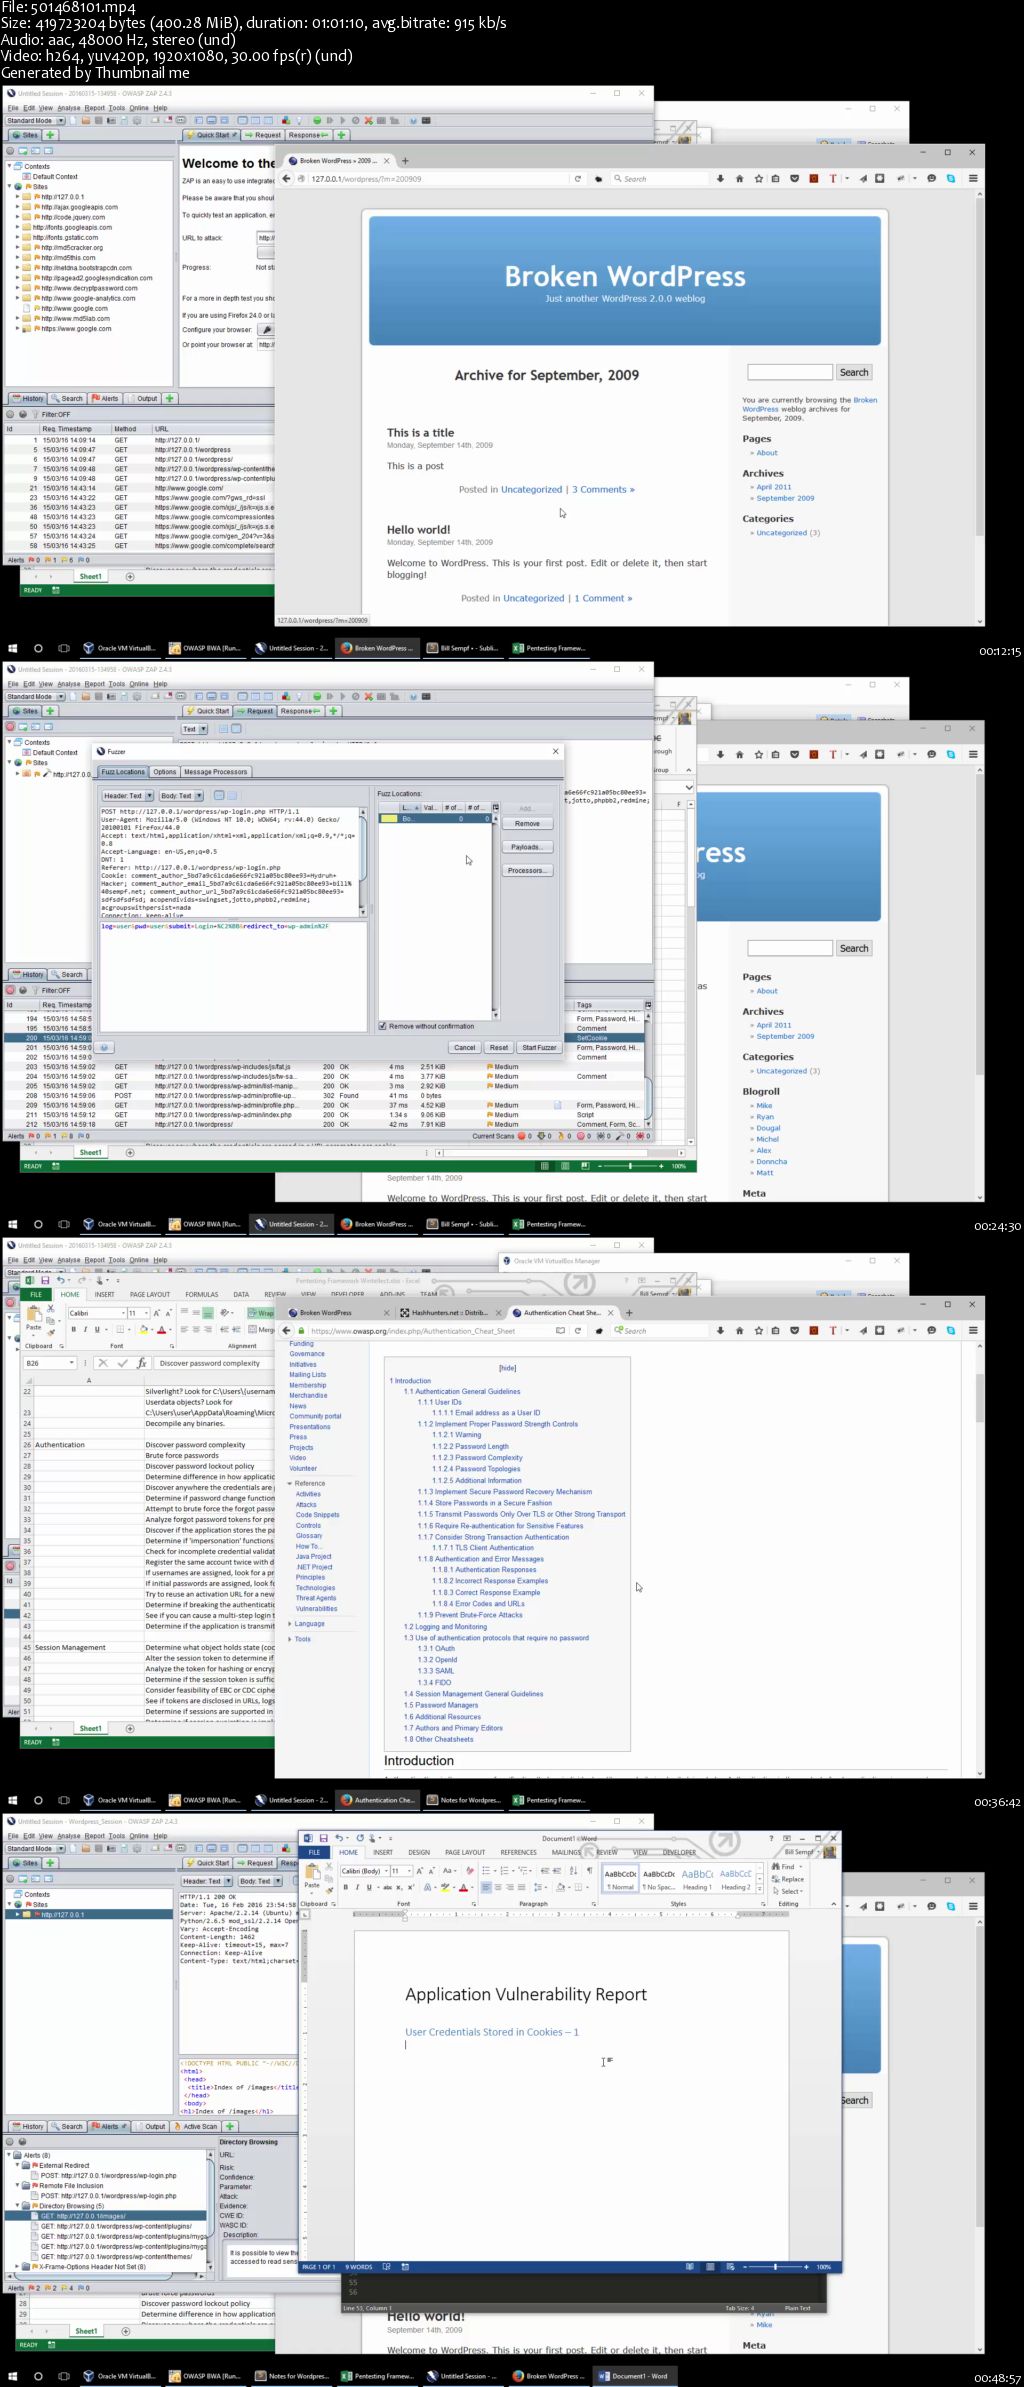Toggle Excel Wrap Text button
Viewport: 1024px width, 2387px height.
(261, 1313)
